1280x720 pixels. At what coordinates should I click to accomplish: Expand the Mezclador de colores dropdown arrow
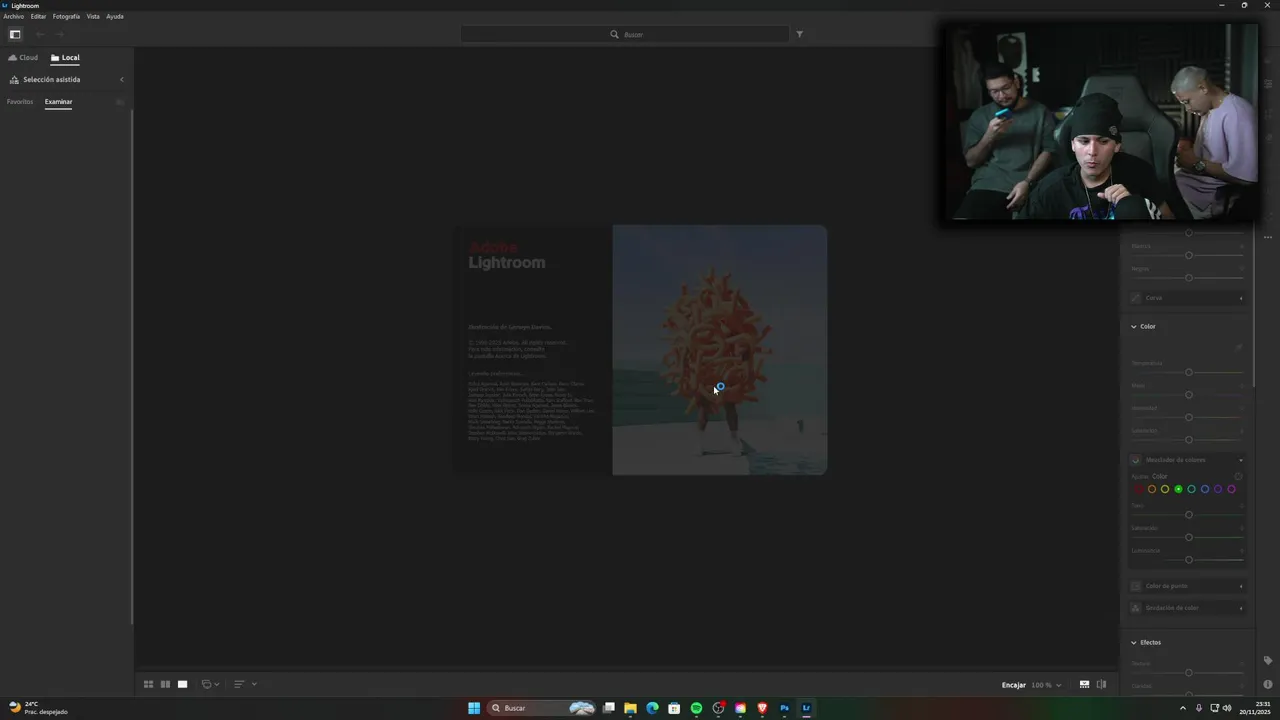[x=1241, y=460]
